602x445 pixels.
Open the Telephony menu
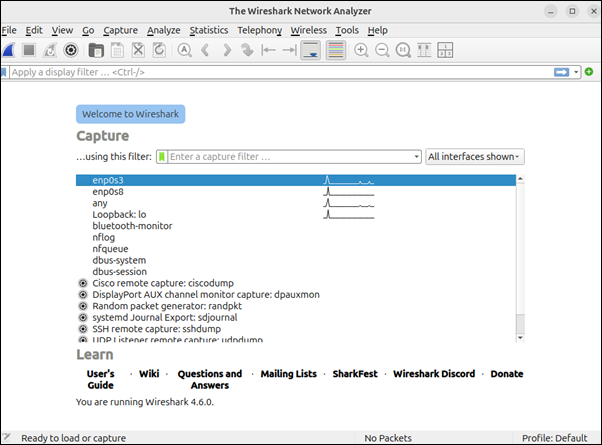tap(260, 30)
